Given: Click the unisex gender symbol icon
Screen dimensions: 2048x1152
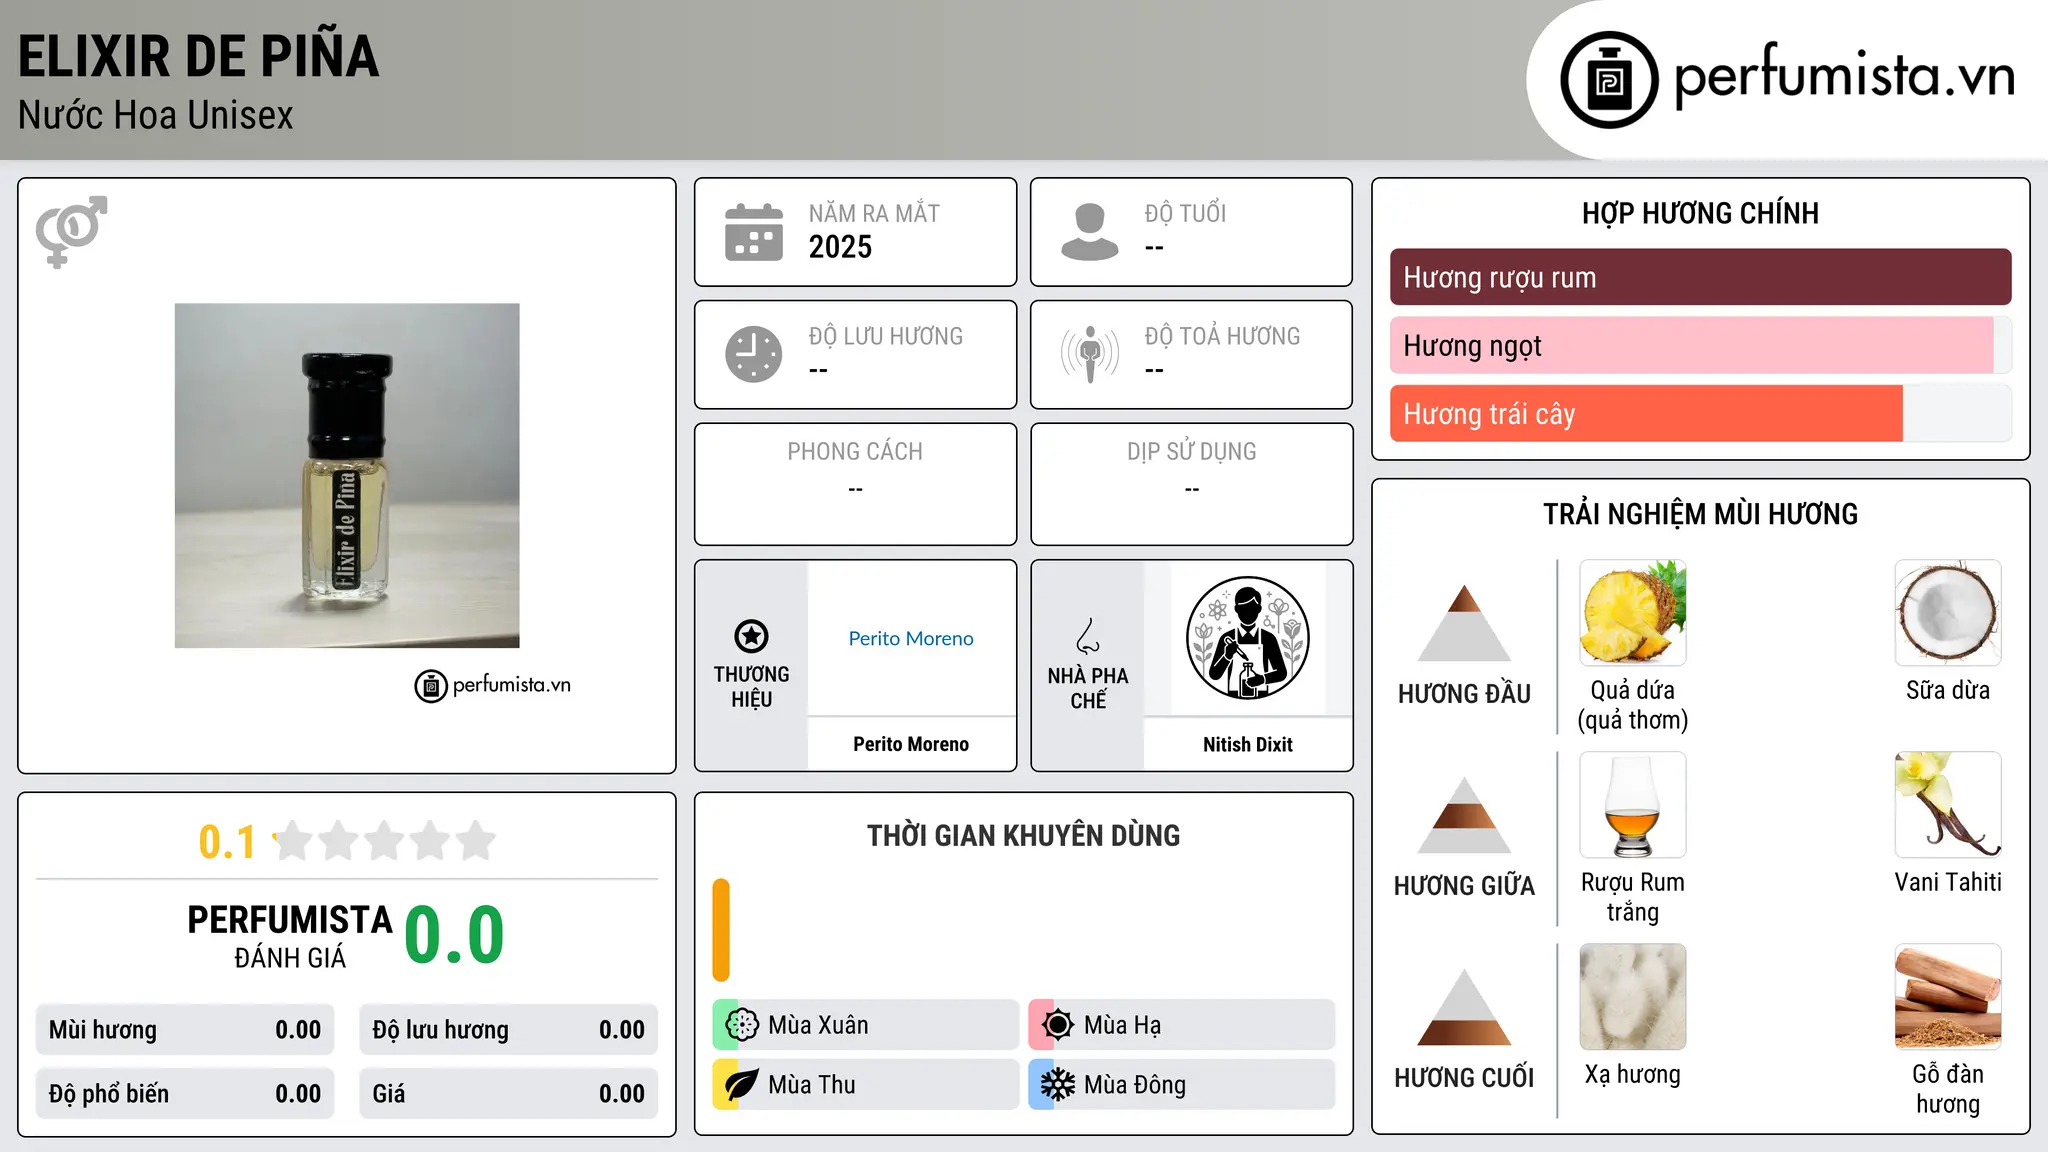Looking at the screenshot, I should click(71, 231).
